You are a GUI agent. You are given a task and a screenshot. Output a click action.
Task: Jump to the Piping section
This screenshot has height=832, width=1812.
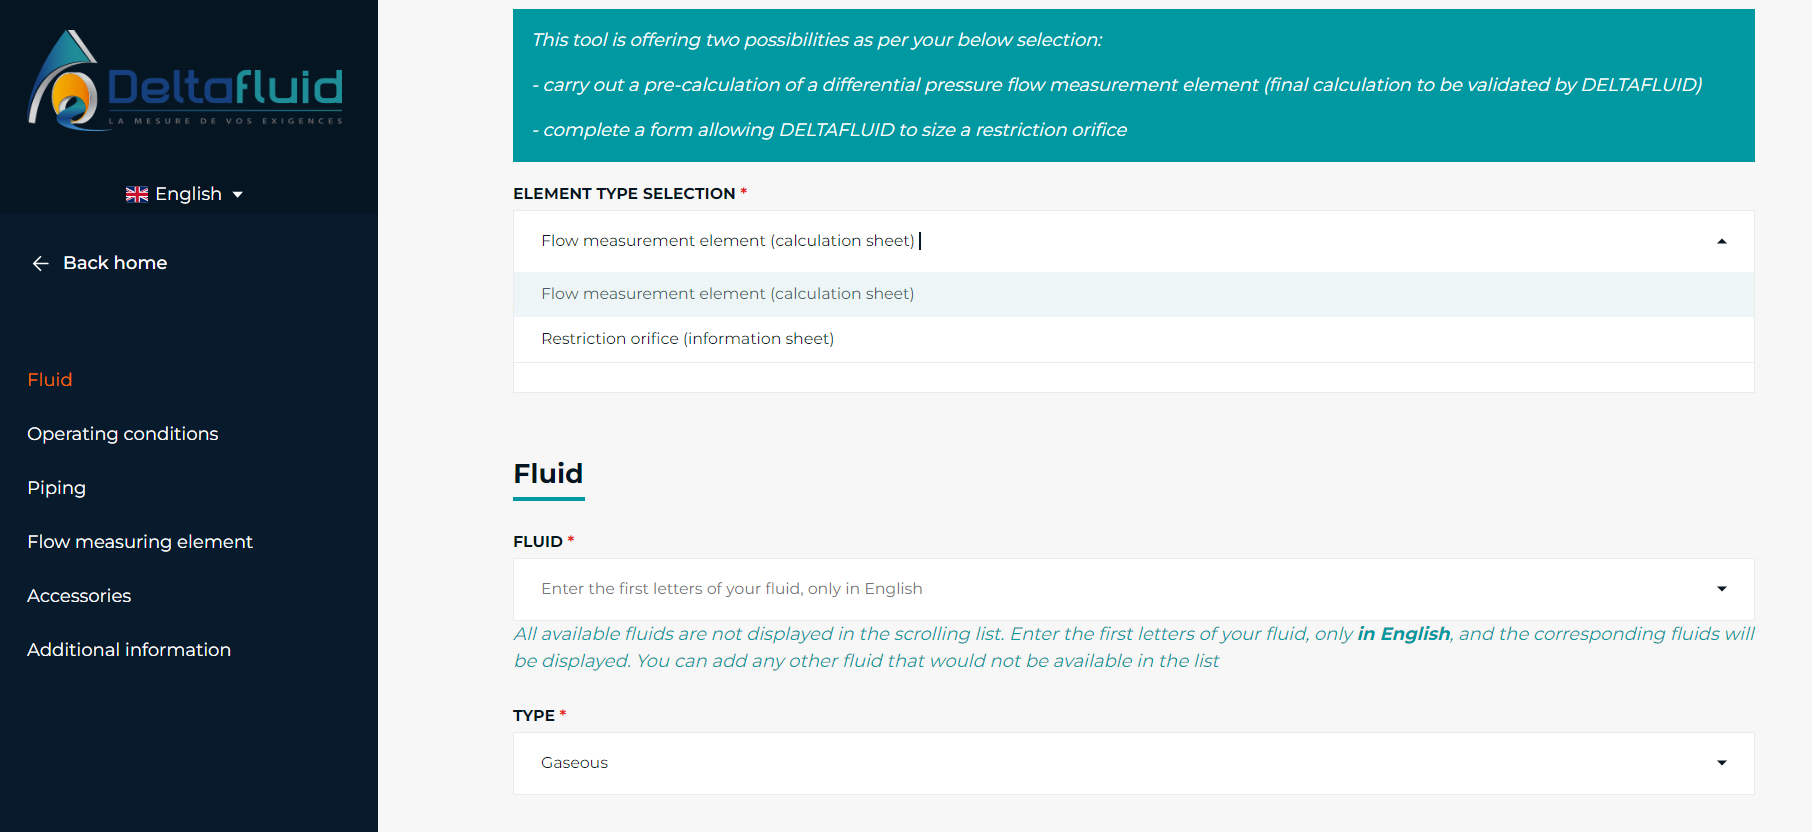tap(56, 488)
